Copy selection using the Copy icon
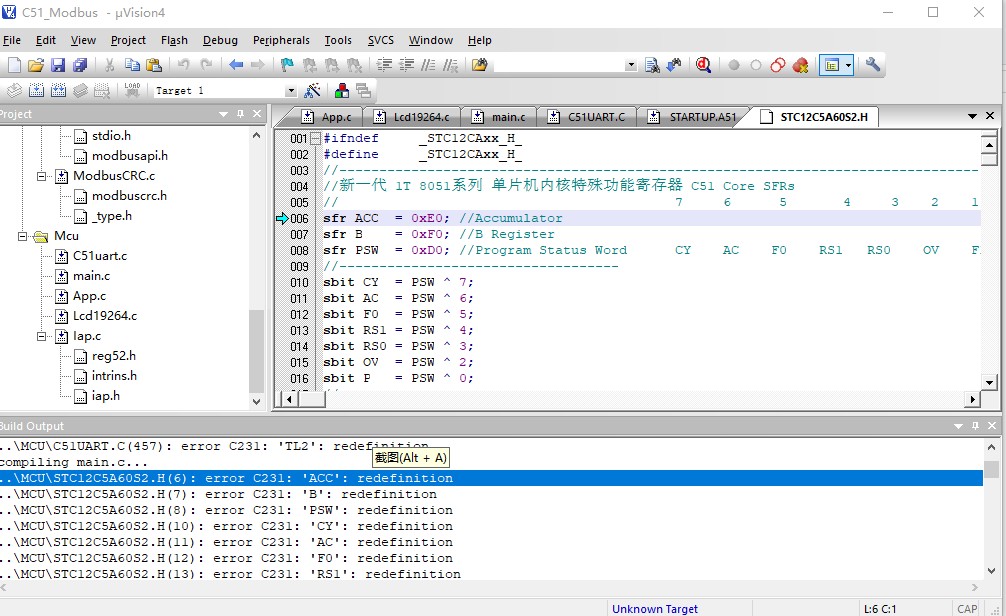Image resolution: width=1006 pixels, height=616 pixels. (132, 65)
